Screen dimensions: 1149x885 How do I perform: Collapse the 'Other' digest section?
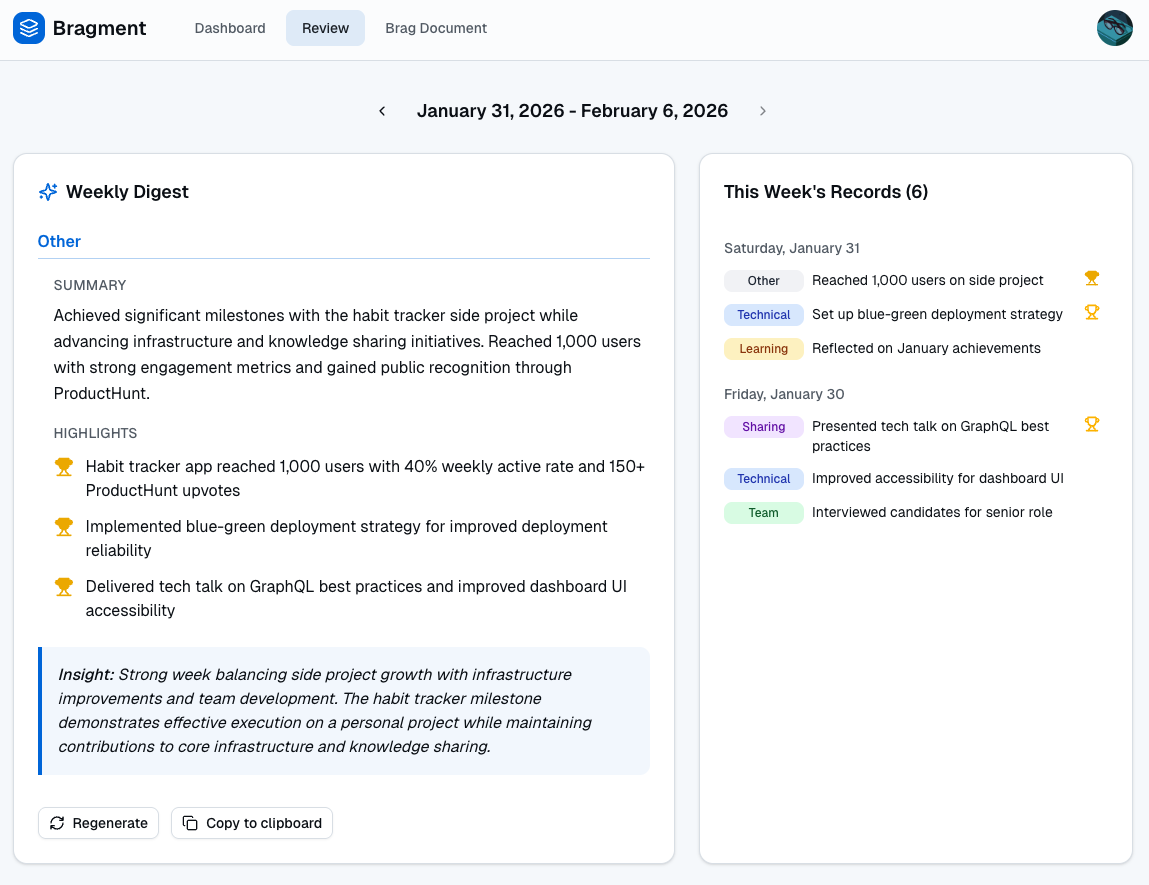(x=59, y=241)
